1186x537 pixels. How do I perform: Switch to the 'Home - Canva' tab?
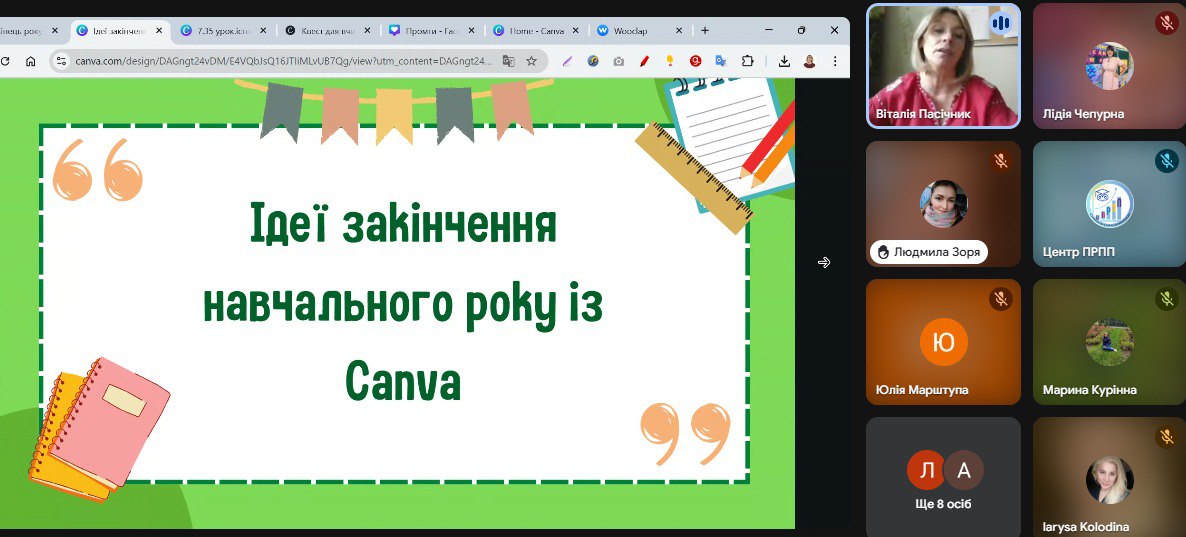point(536,30)
